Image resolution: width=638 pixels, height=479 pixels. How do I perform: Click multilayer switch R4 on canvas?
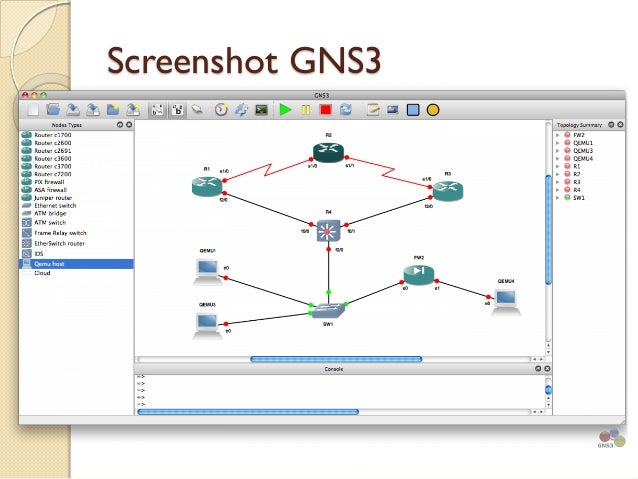pos(328,232)
